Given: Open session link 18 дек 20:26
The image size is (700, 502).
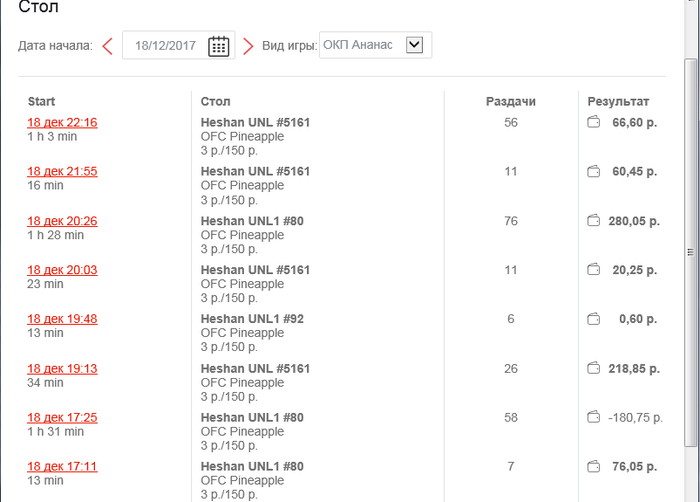Looking at the screenshot, I should [62, 221].
